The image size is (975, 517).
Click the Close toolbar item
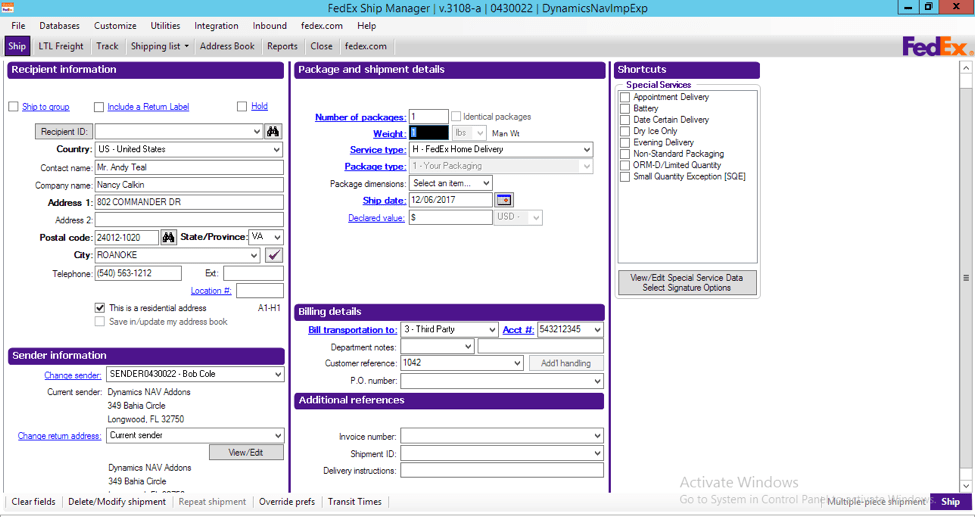click(x=321, y=46)
